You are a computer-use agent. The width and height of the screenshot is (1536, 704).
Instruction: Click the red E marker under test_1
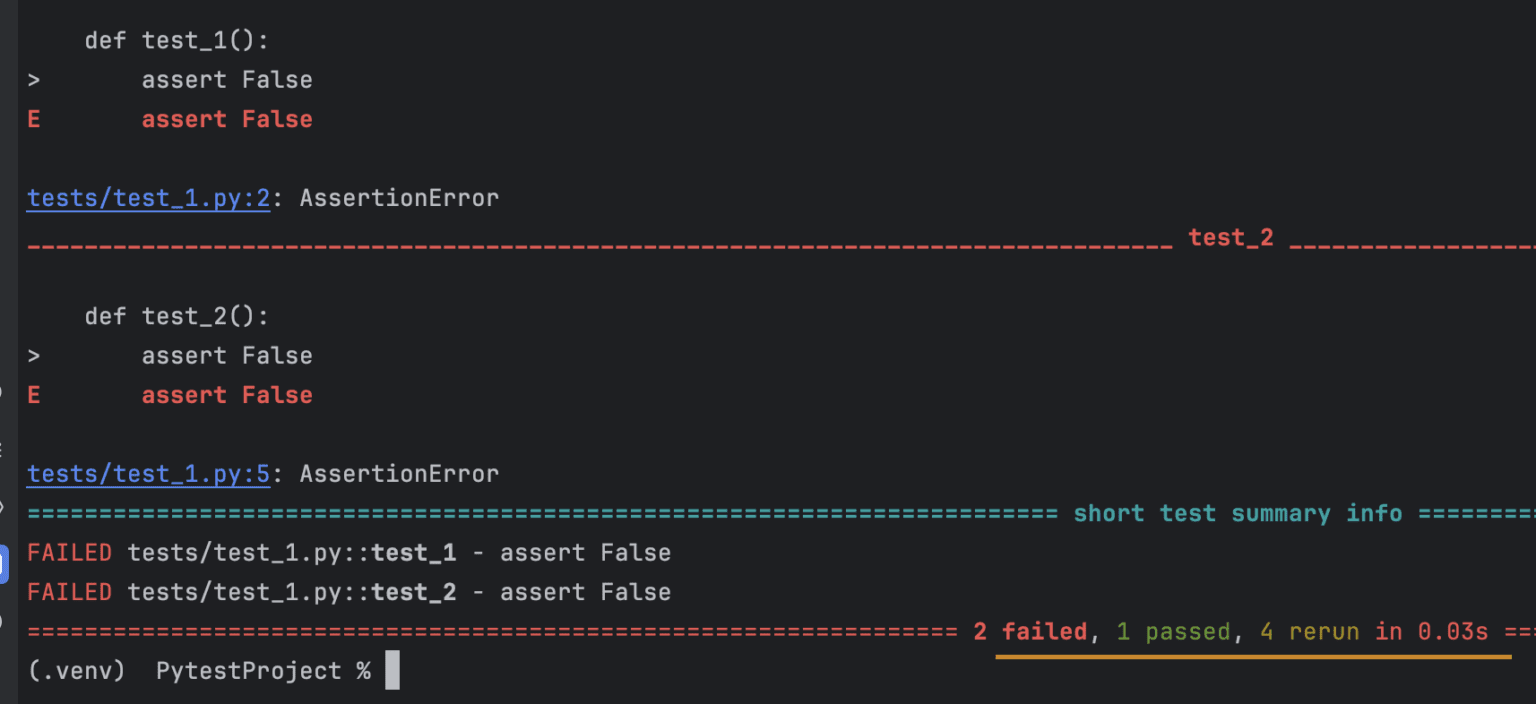click(34, 120)
